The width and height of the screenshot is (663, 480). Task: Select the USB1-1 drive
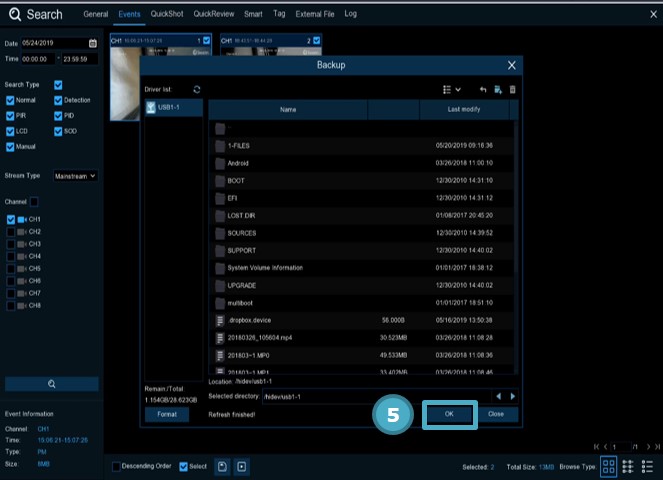coord(172,107)
